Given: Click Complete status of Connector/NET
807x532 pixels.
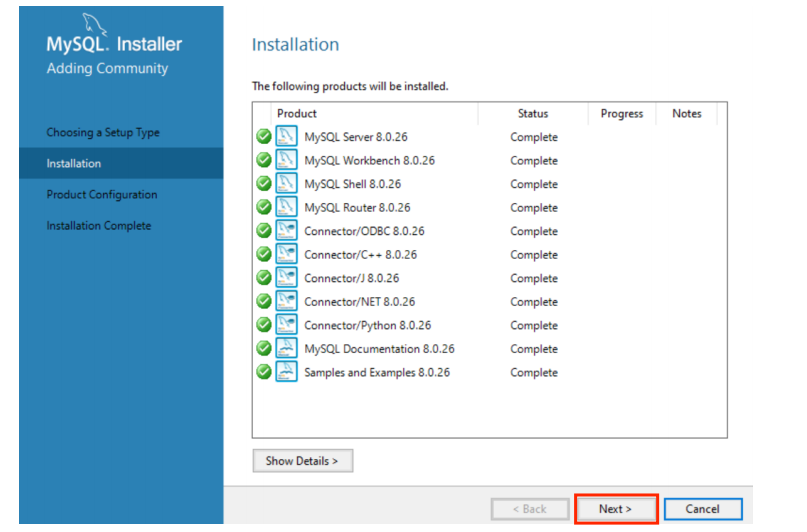Looking at the screenshot, I should pos(534,302).
